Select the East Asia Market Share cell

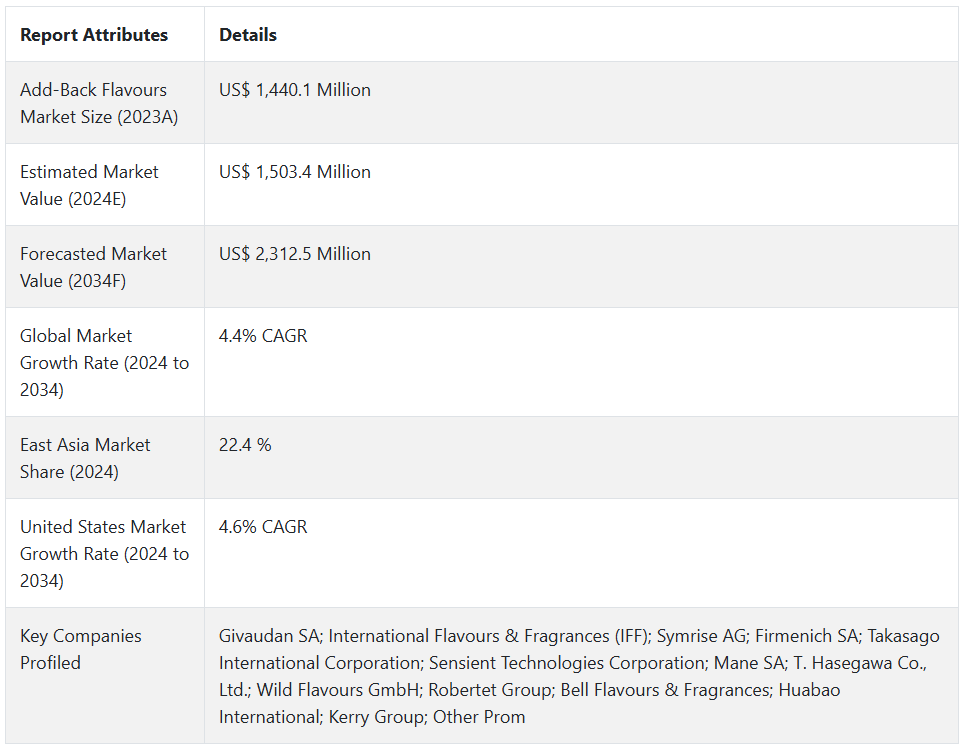tap(85, 458)
